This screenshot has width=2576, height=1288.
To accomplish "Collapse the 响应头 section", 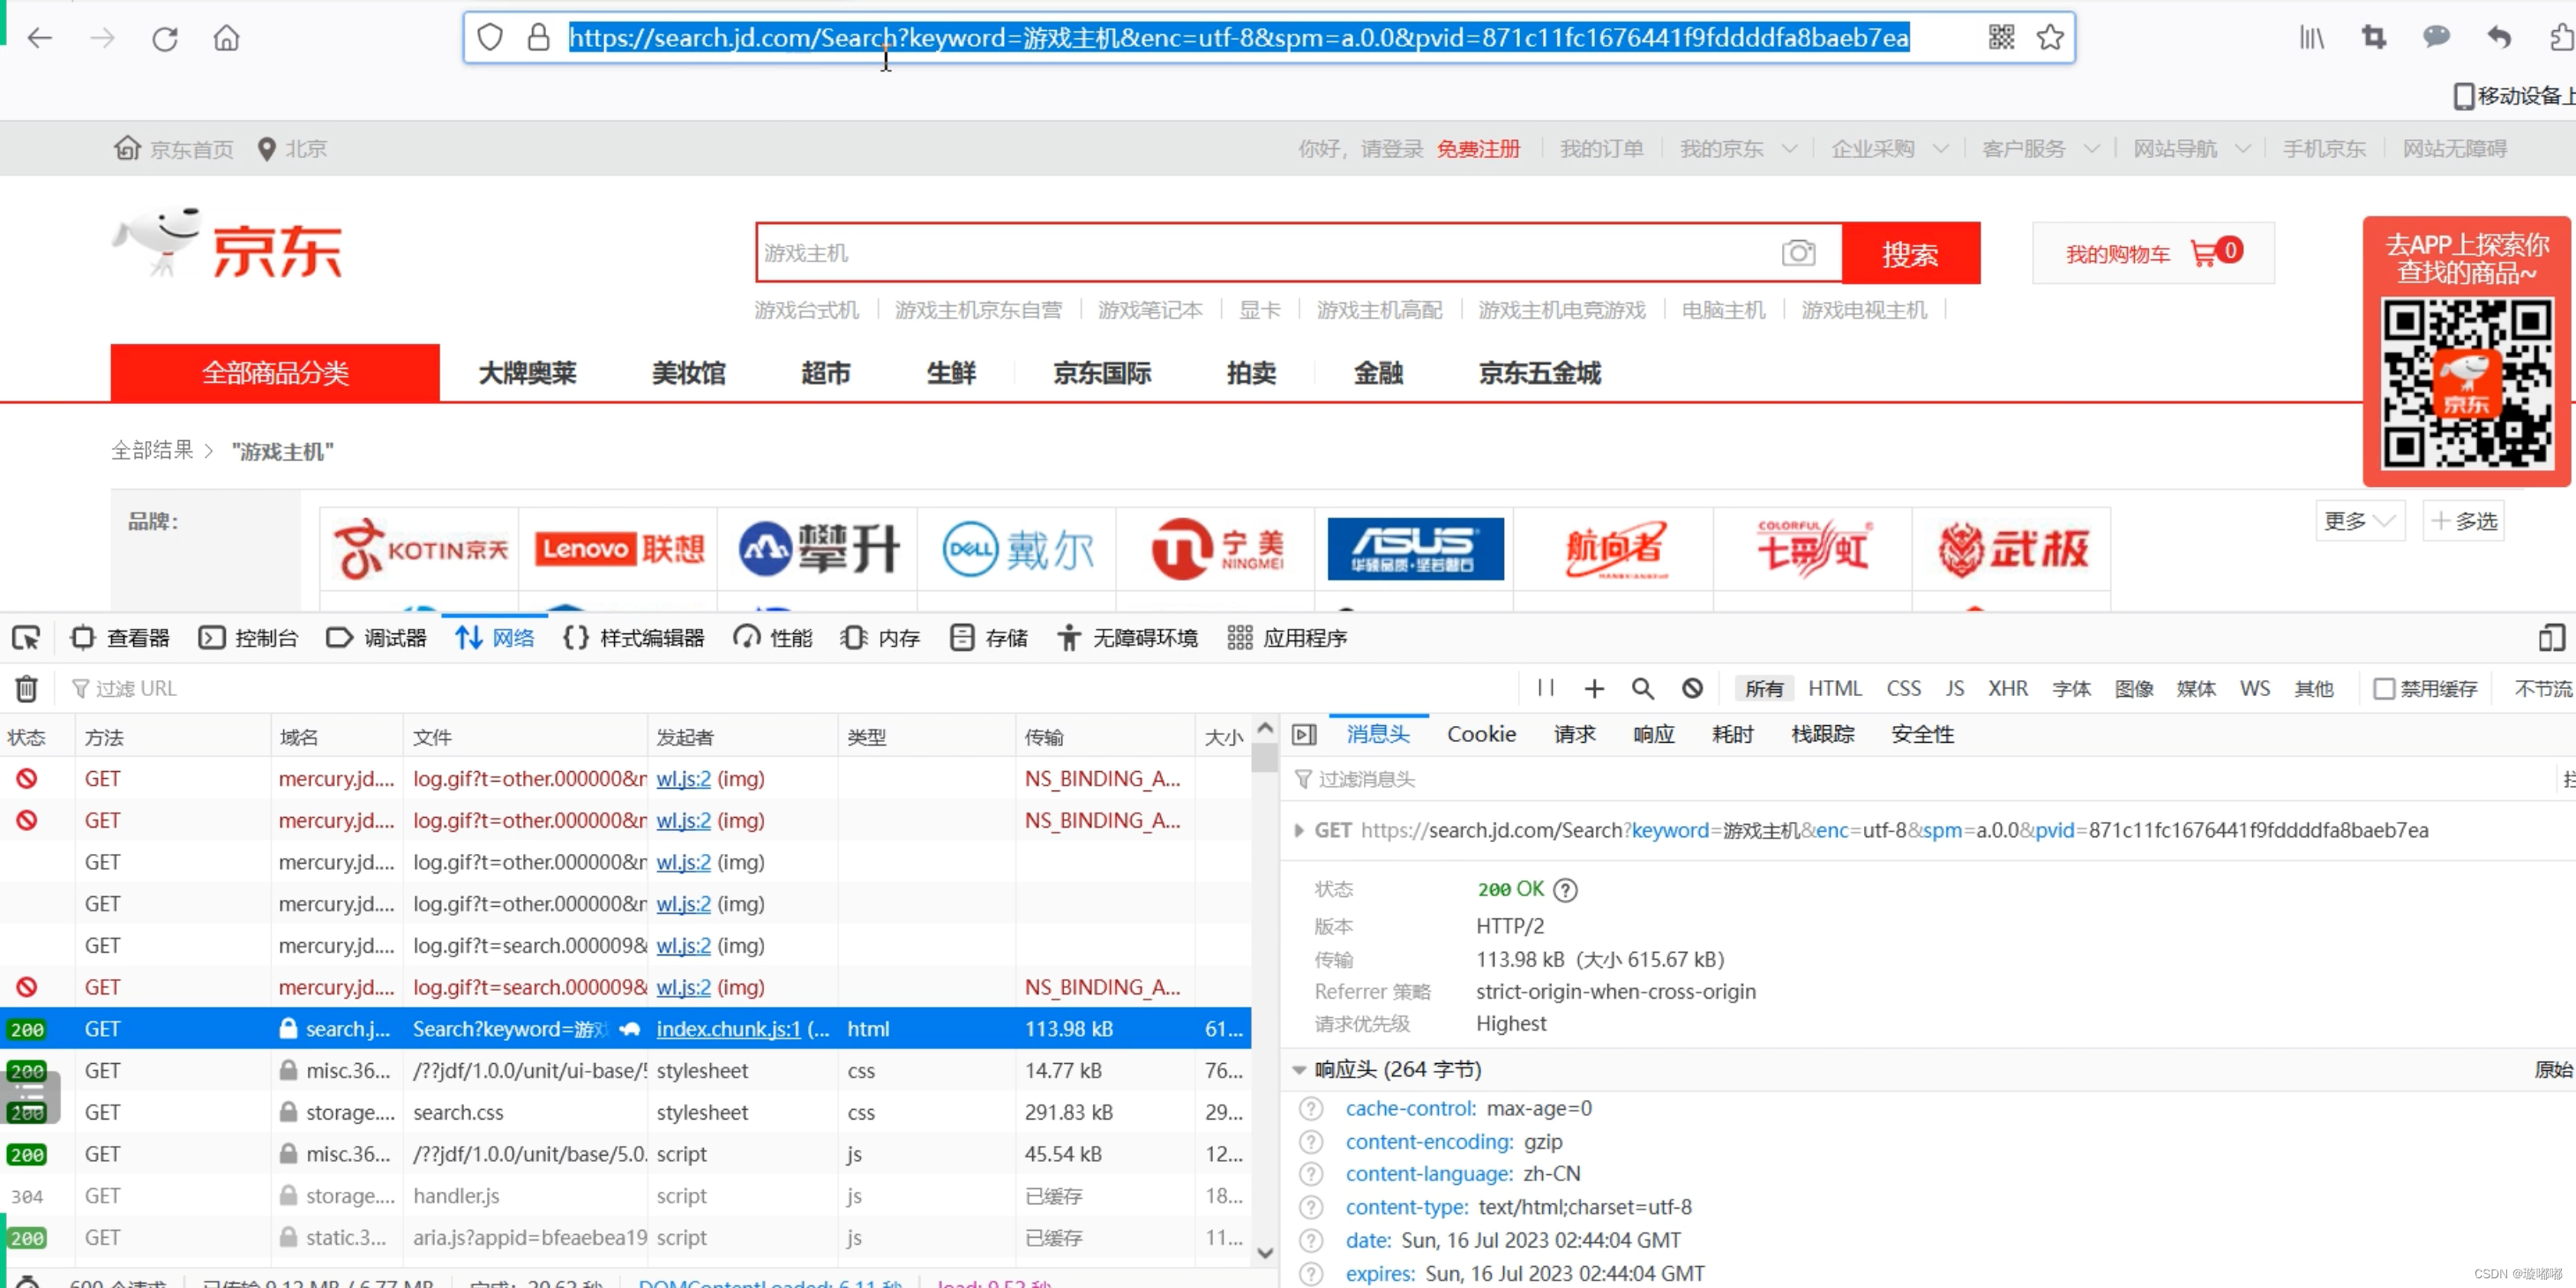I will tap(1299, 1070).
